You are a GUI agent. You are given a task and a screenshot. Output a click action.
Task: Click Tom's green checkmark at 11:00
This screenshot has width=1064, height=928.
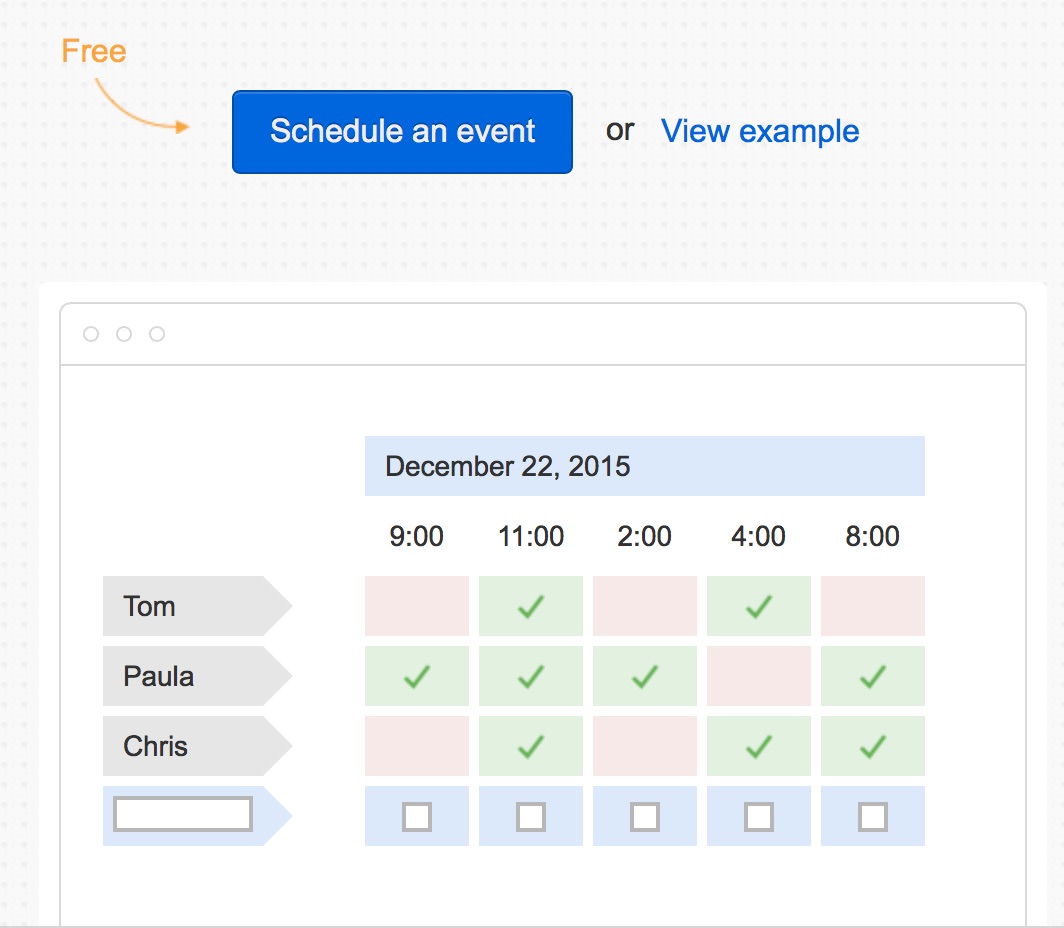tap(531, 606)
